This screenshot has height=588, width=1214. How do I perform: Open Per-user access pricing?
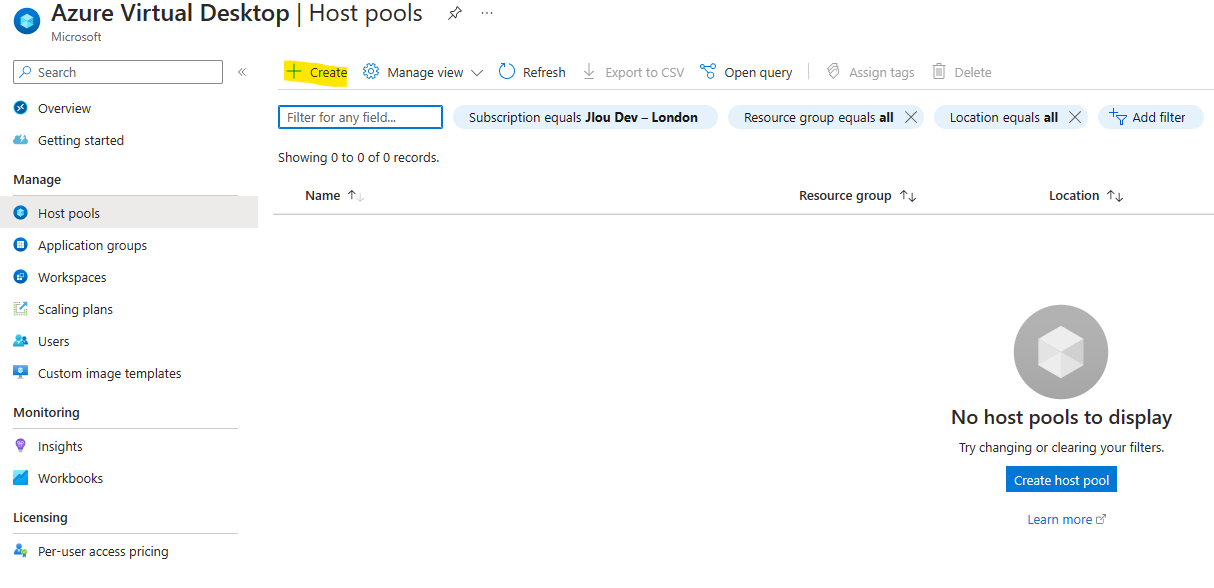tap(103, 551)
